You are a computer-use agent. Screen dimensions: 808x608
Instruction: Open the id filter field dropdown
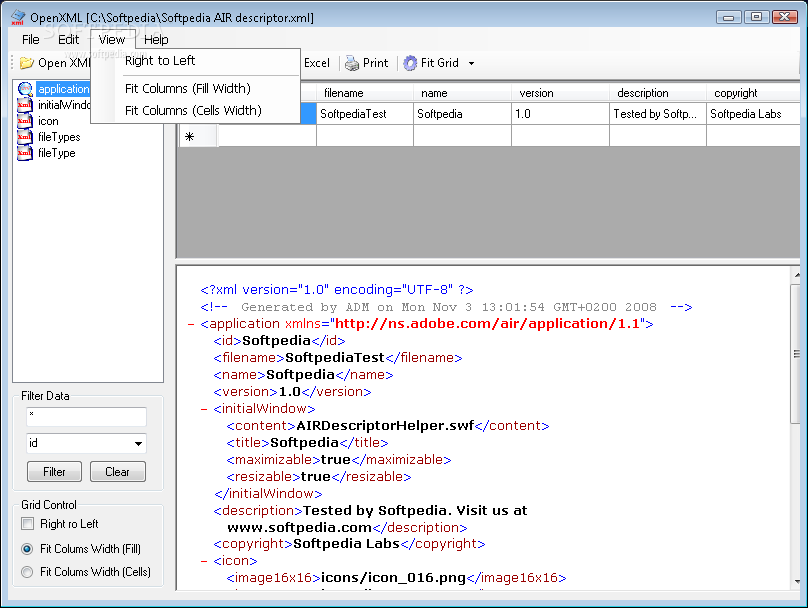tap(138, 444)
